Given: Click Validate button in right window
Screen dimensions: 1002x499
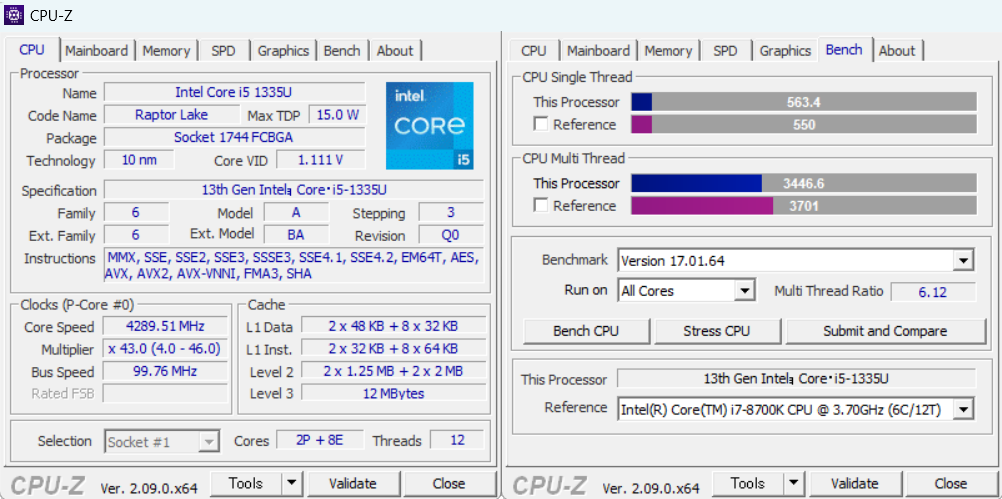Looking at the screenshot, I should click(x=854, y=483).
